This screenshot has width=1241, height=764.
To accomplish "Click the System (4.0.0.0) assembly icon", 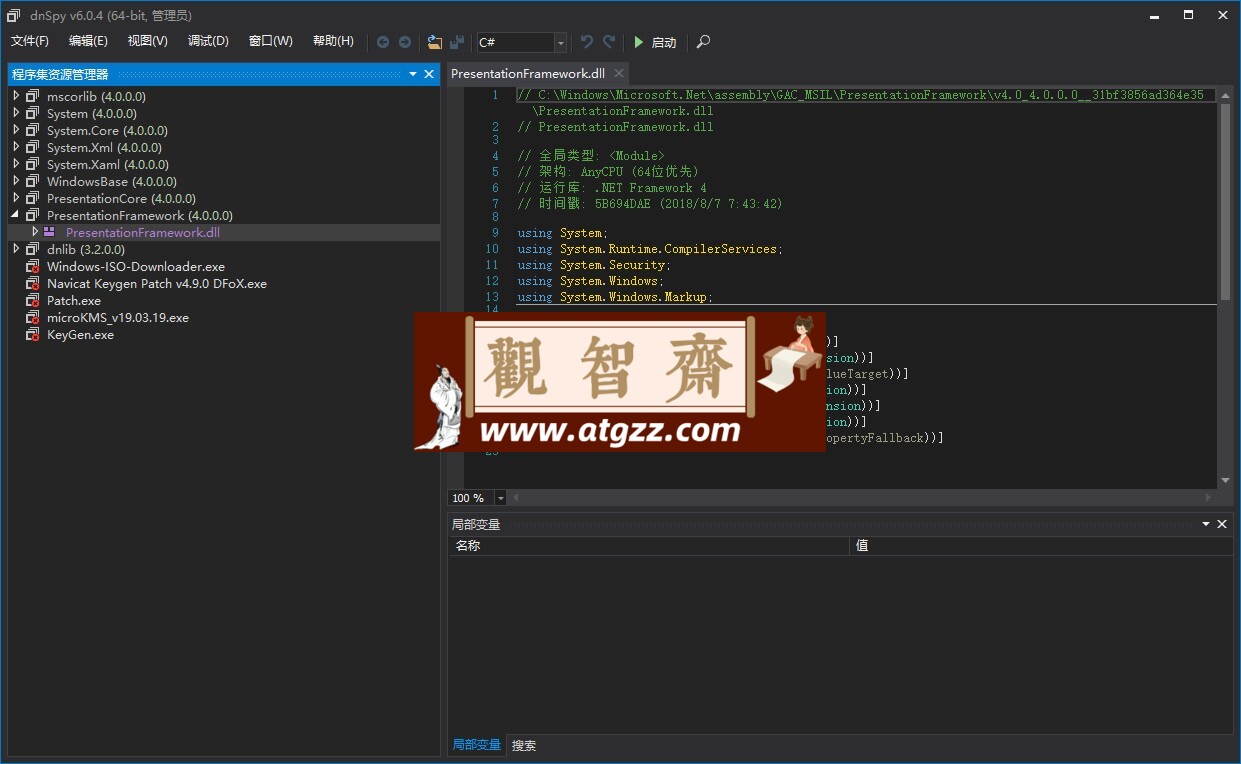I will click(x=33, y=114).
